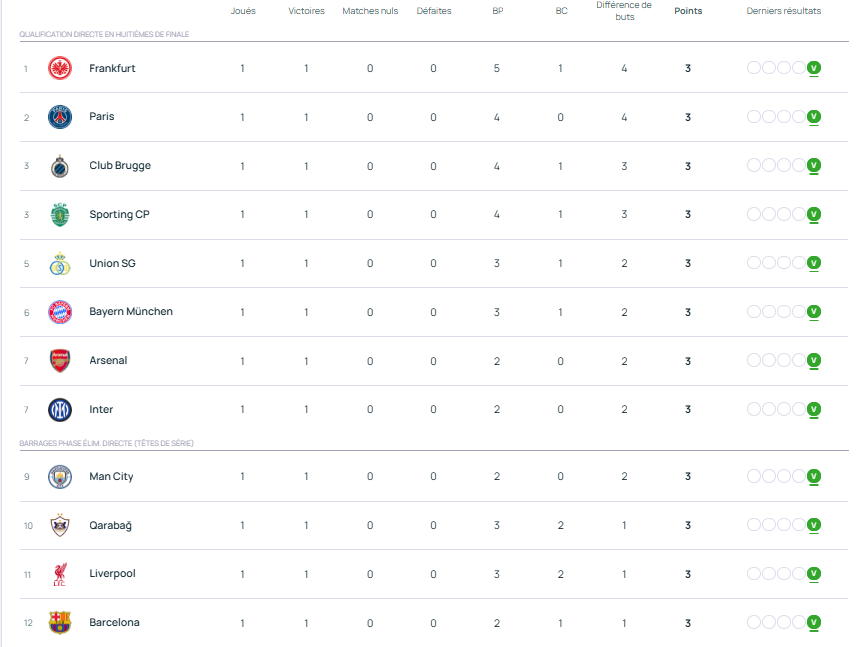Viewport: 867px width, 647px height.
Task: Select the Arsenal team name
Action: (108, 361)
